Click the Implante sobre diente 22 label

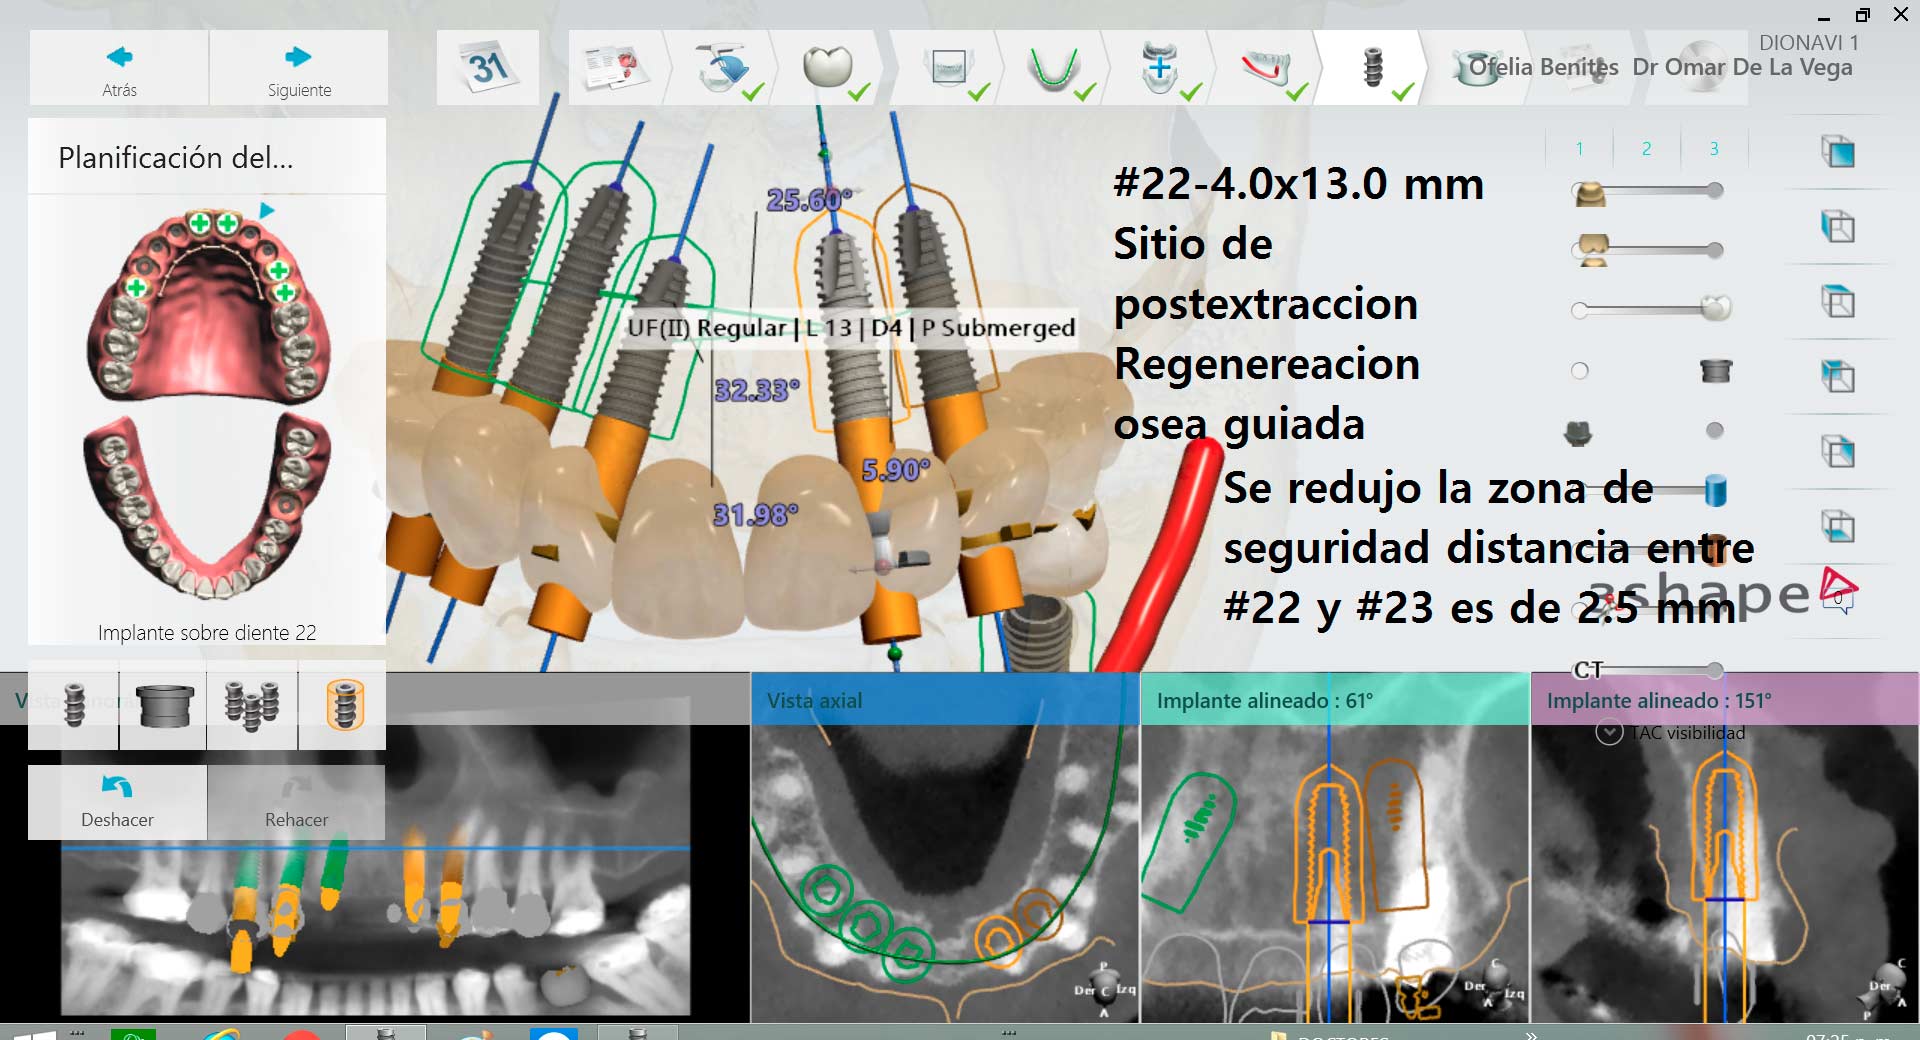[207, 633]
